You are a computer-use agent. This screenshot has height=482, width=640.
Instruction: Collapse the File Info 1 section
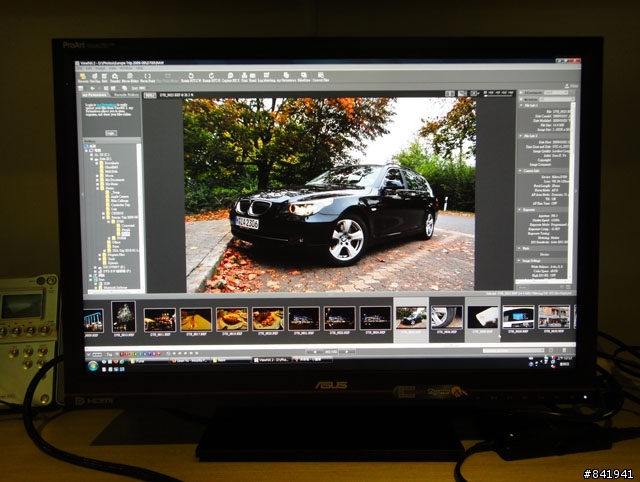pyautogui.click(x=521, y=105)
